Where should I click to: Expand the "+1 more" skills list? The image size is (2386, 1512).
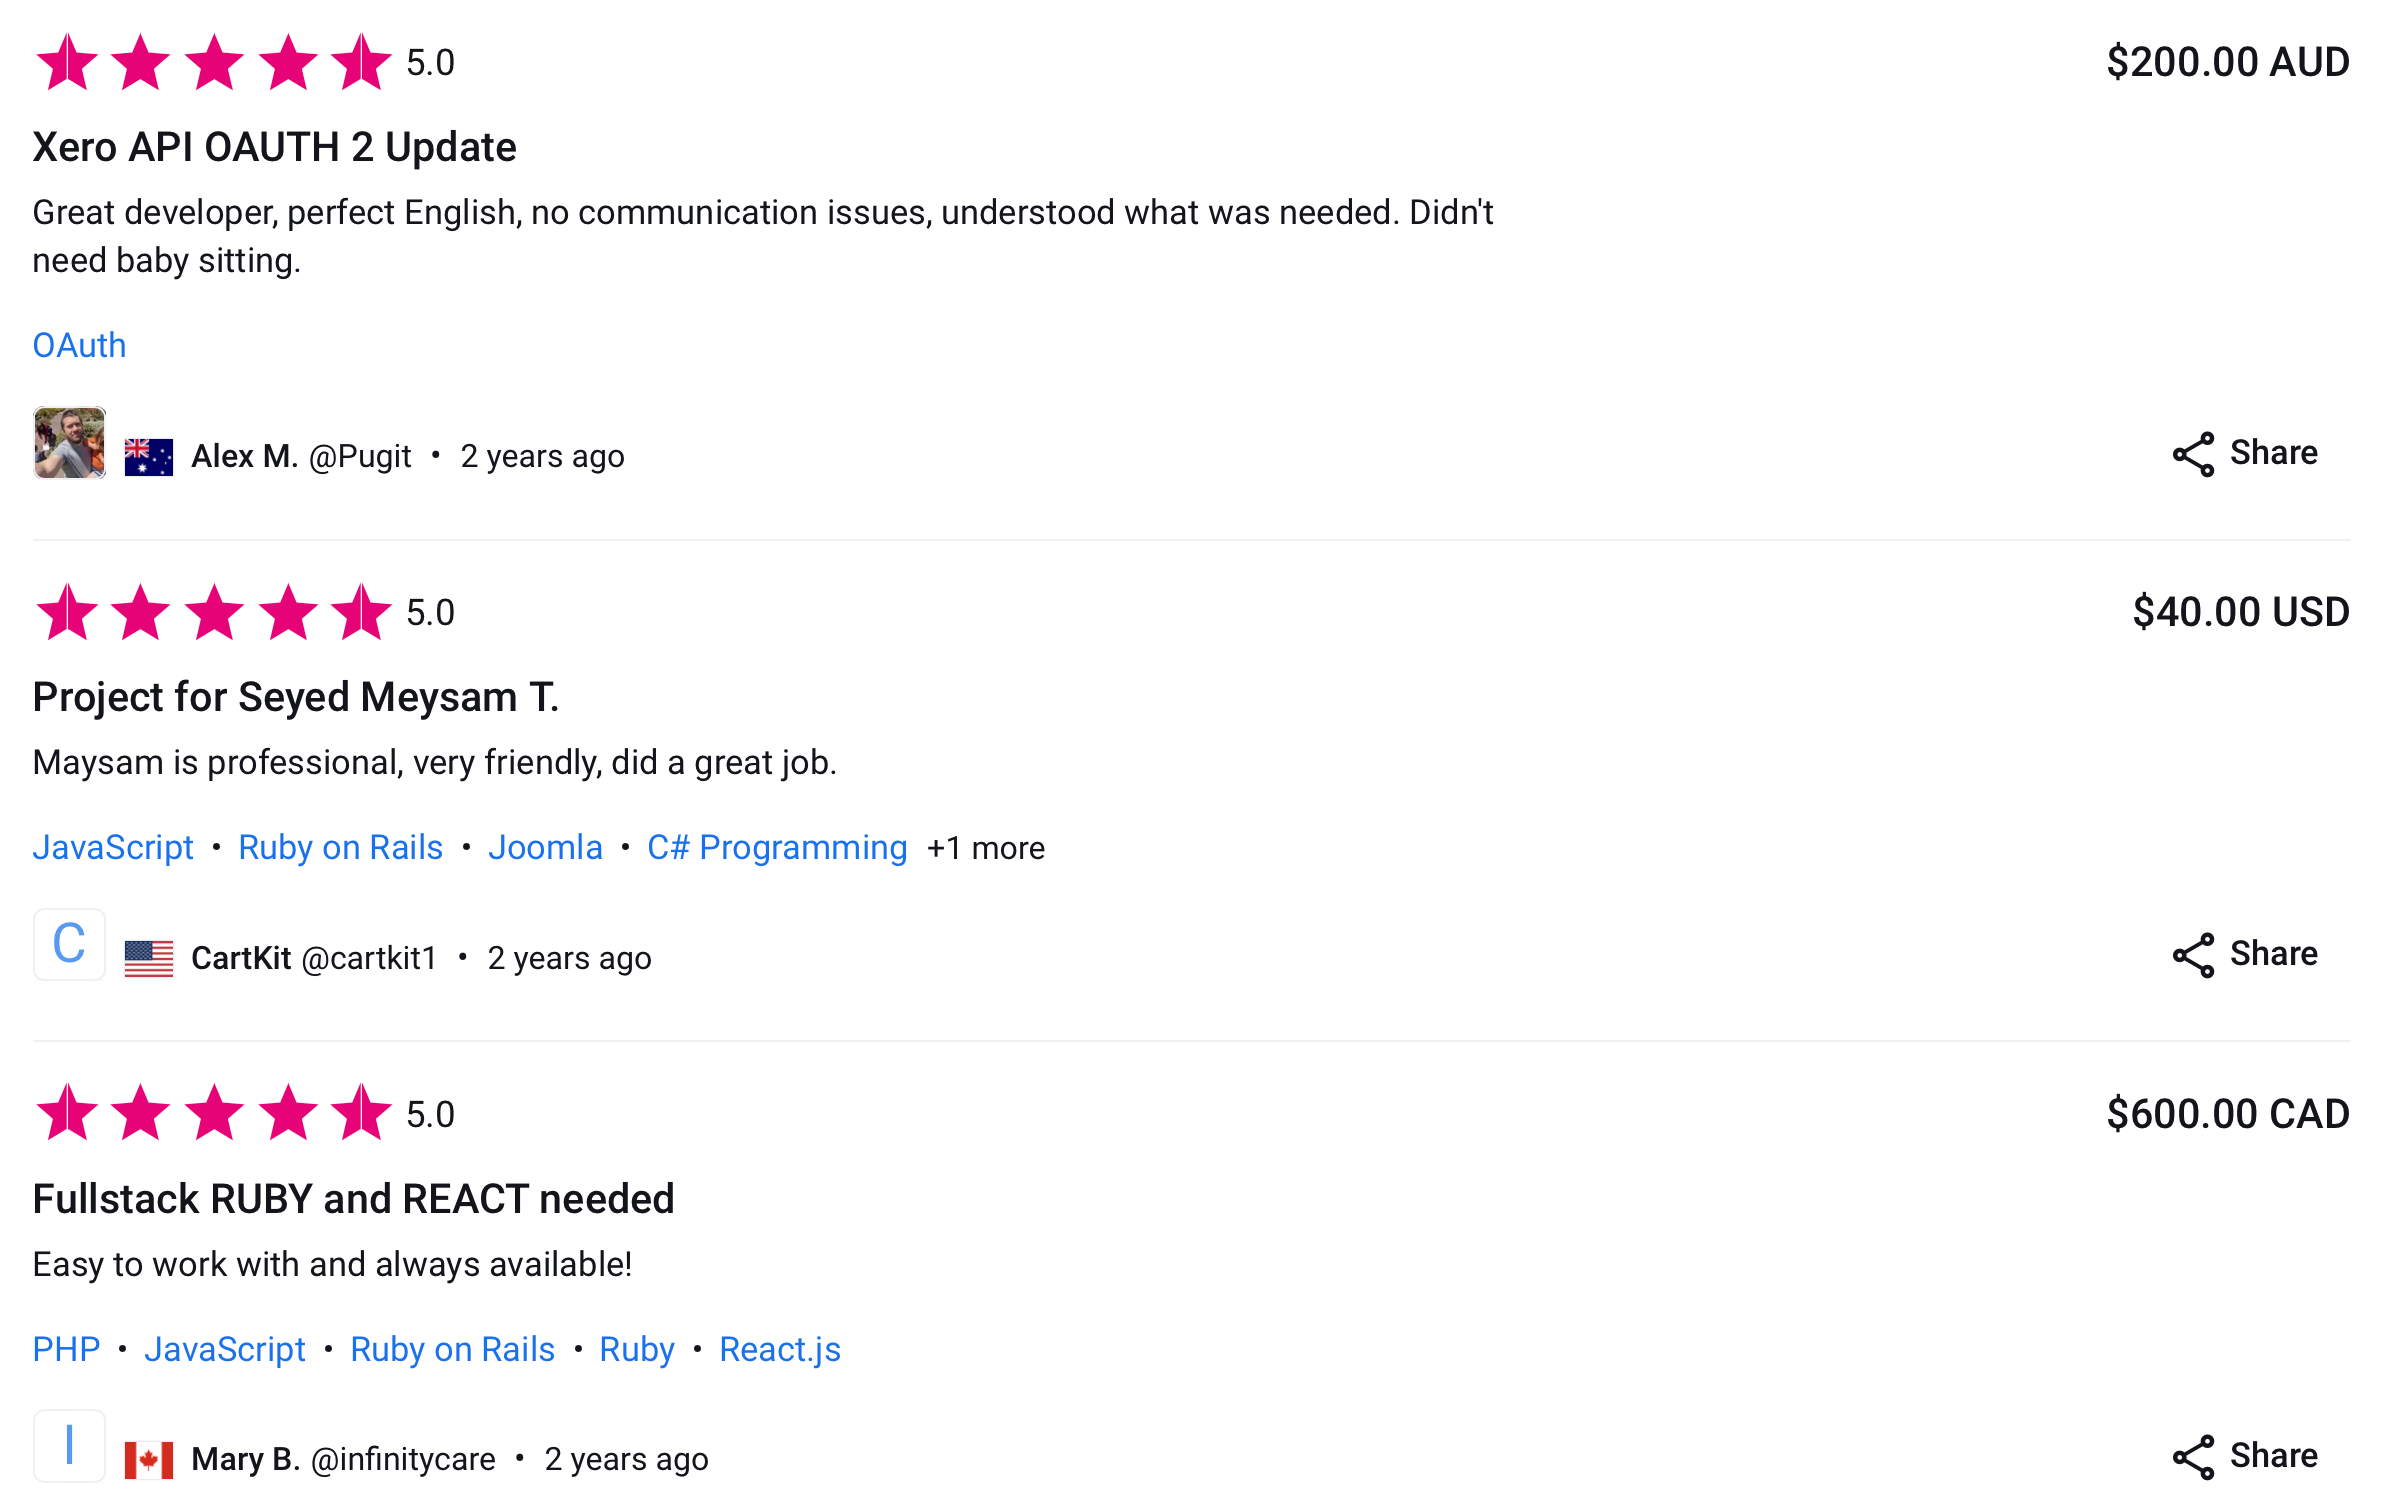click(x=985, y=848)
